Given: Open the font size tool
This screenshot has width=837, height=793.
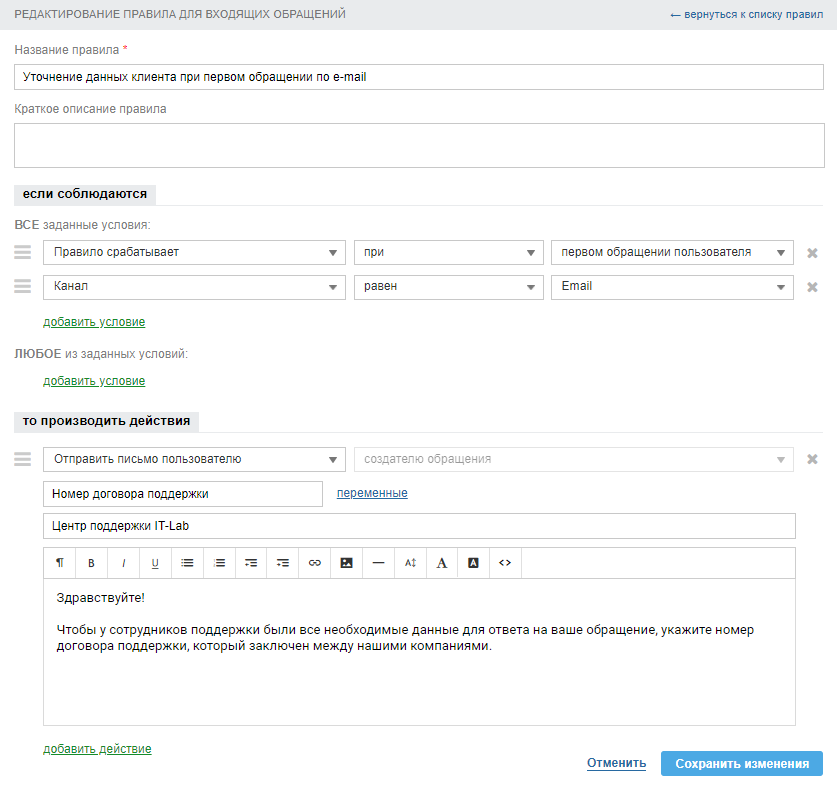Looking at the screenshot, I should click(x=410, y=563).
